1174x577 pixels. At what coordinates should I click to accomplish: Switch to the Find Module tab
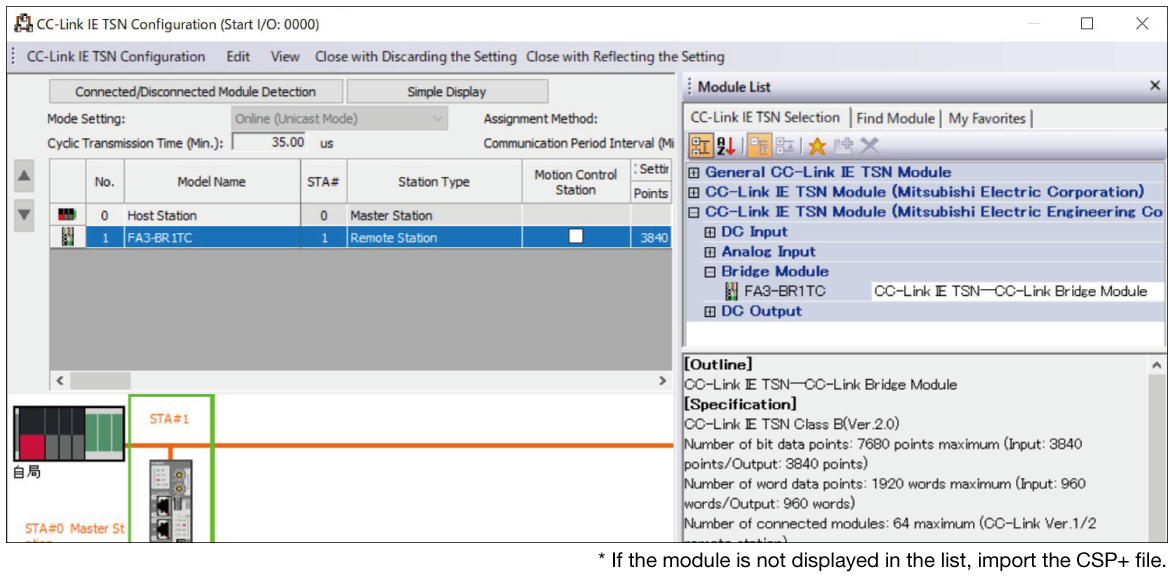pyautogui.click(x=895, y=118)
